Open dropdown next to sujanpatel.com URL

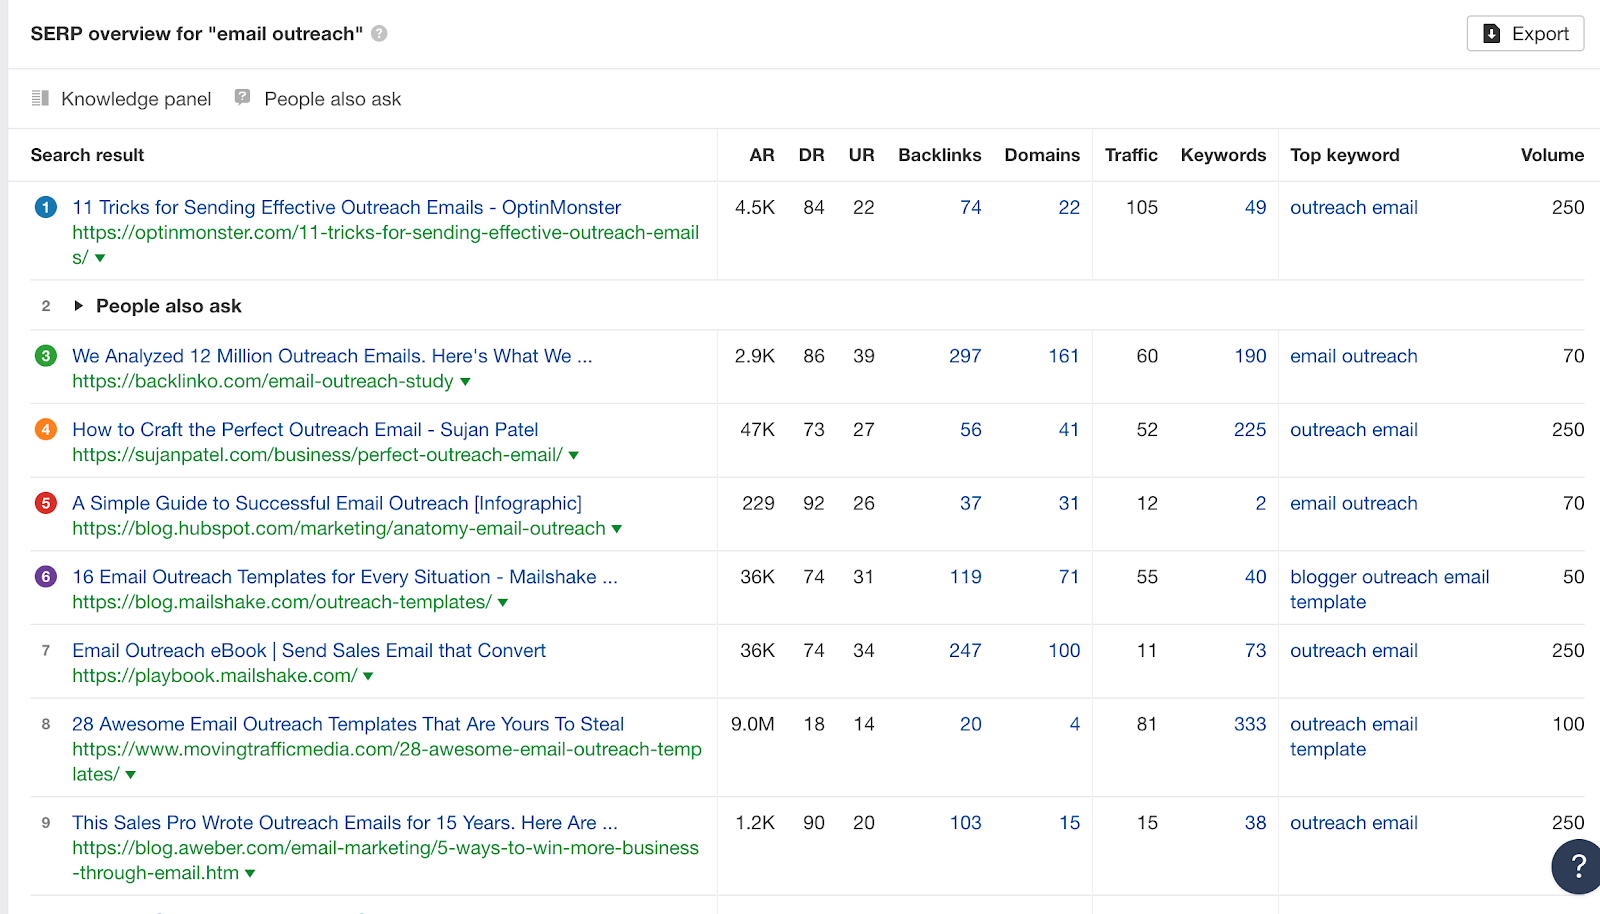click(574, 456)
